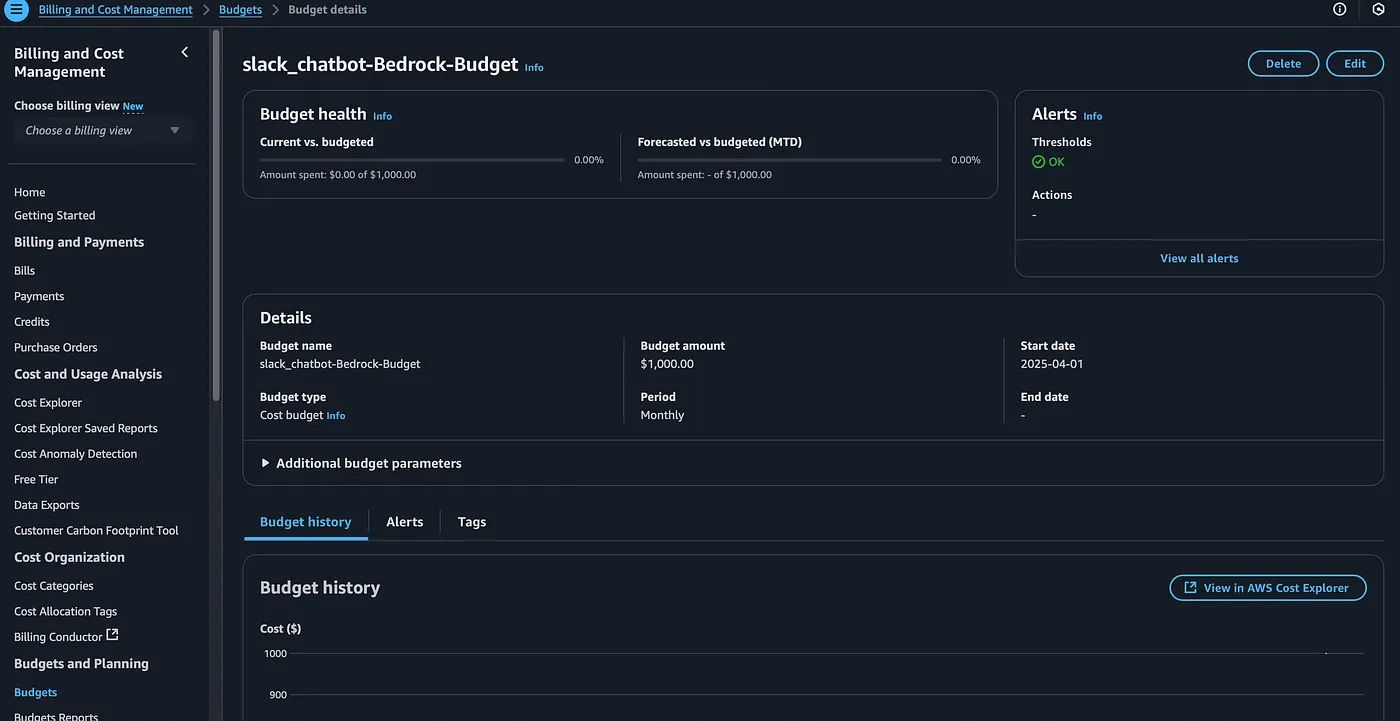The width and height of the screenshot is (1400, 721).
Task: Go to Budgets breadcrumb link
Action: pos(240,10)
